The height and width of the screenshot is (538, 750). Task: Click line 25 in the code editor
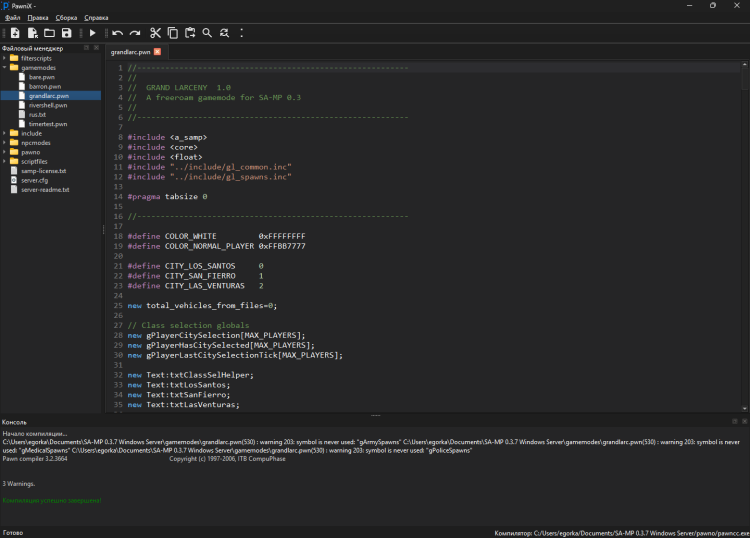(210, 305)
